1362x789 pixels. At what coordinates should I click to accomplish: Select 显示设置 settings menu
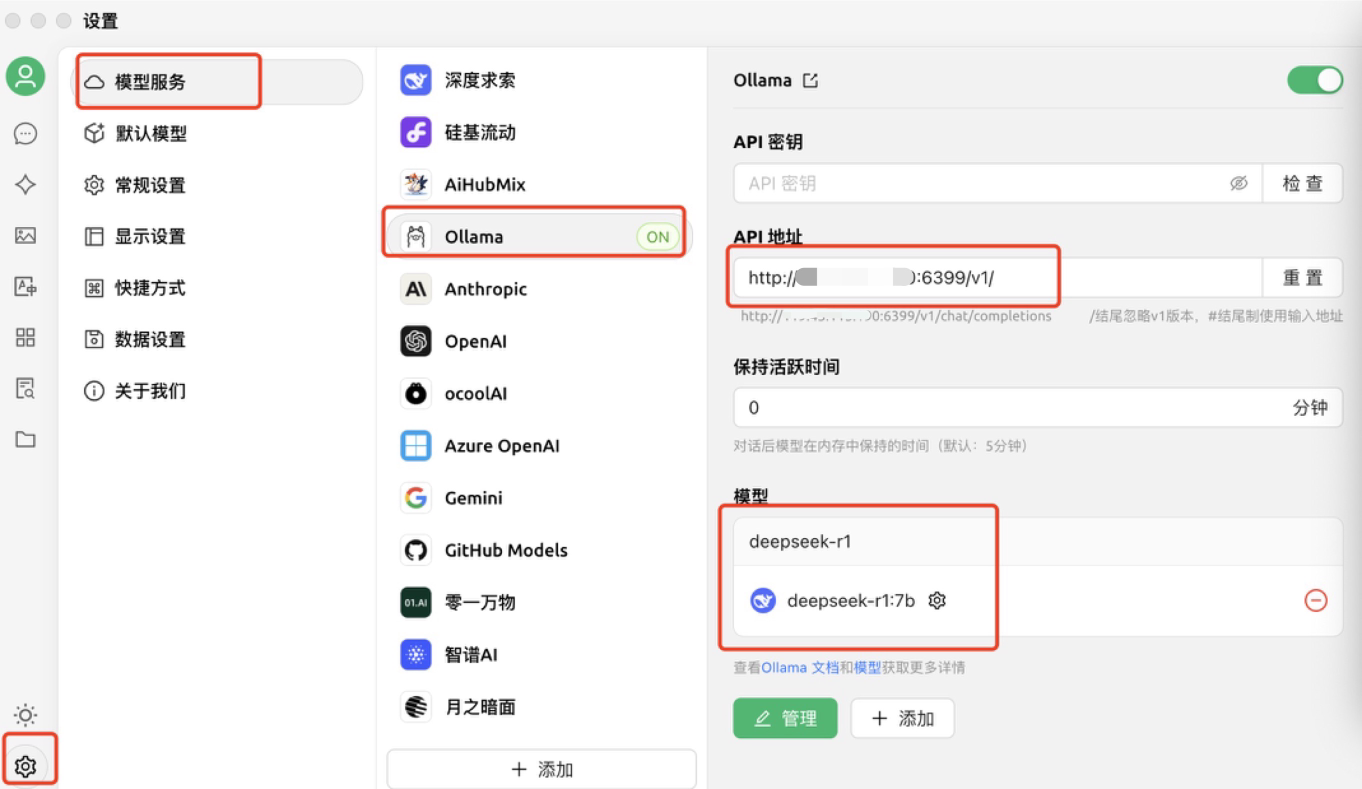219,237
